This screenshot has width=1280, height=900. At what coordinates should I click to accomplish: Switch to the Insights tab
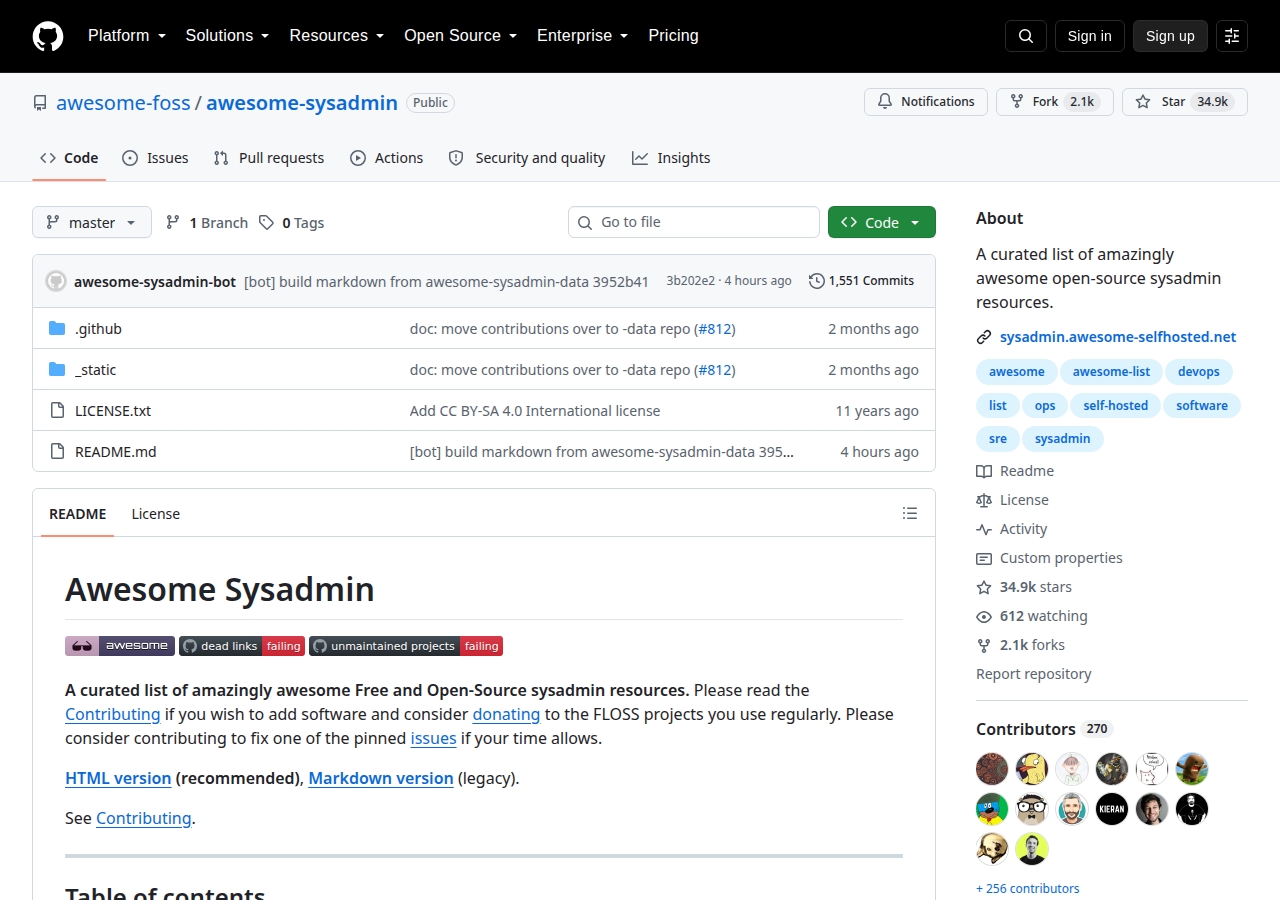[671, 158]
